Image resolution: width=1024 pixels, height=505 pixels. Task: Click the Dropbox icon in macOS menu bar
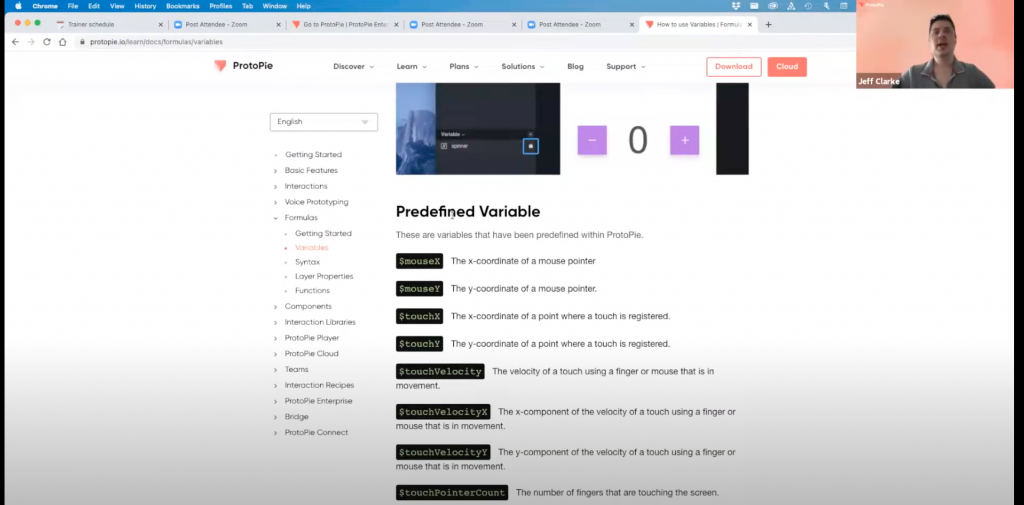point(736,6)
